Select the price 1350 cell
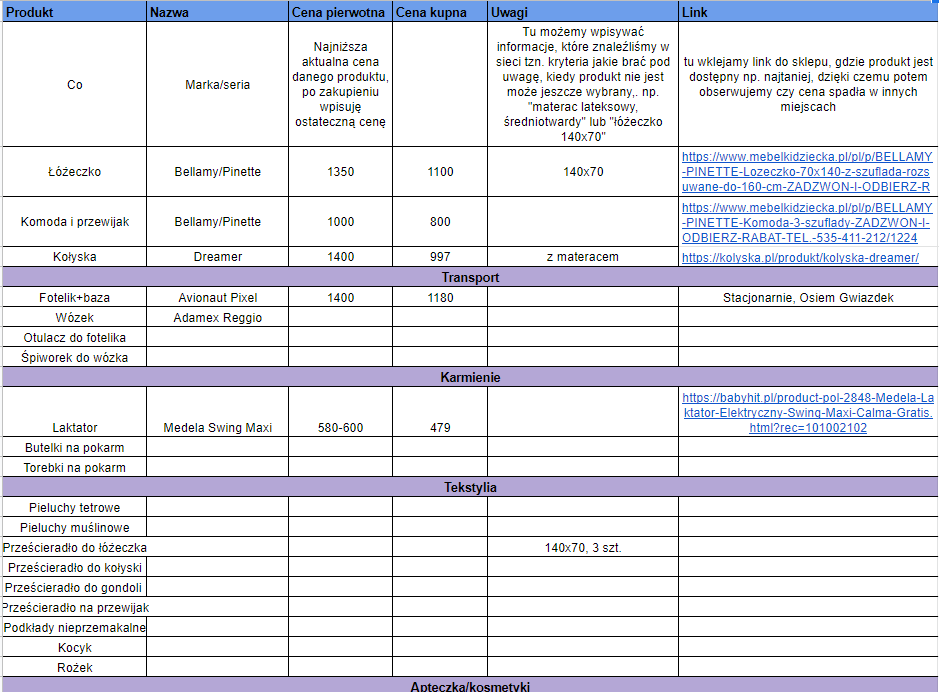 coord(340,172)
